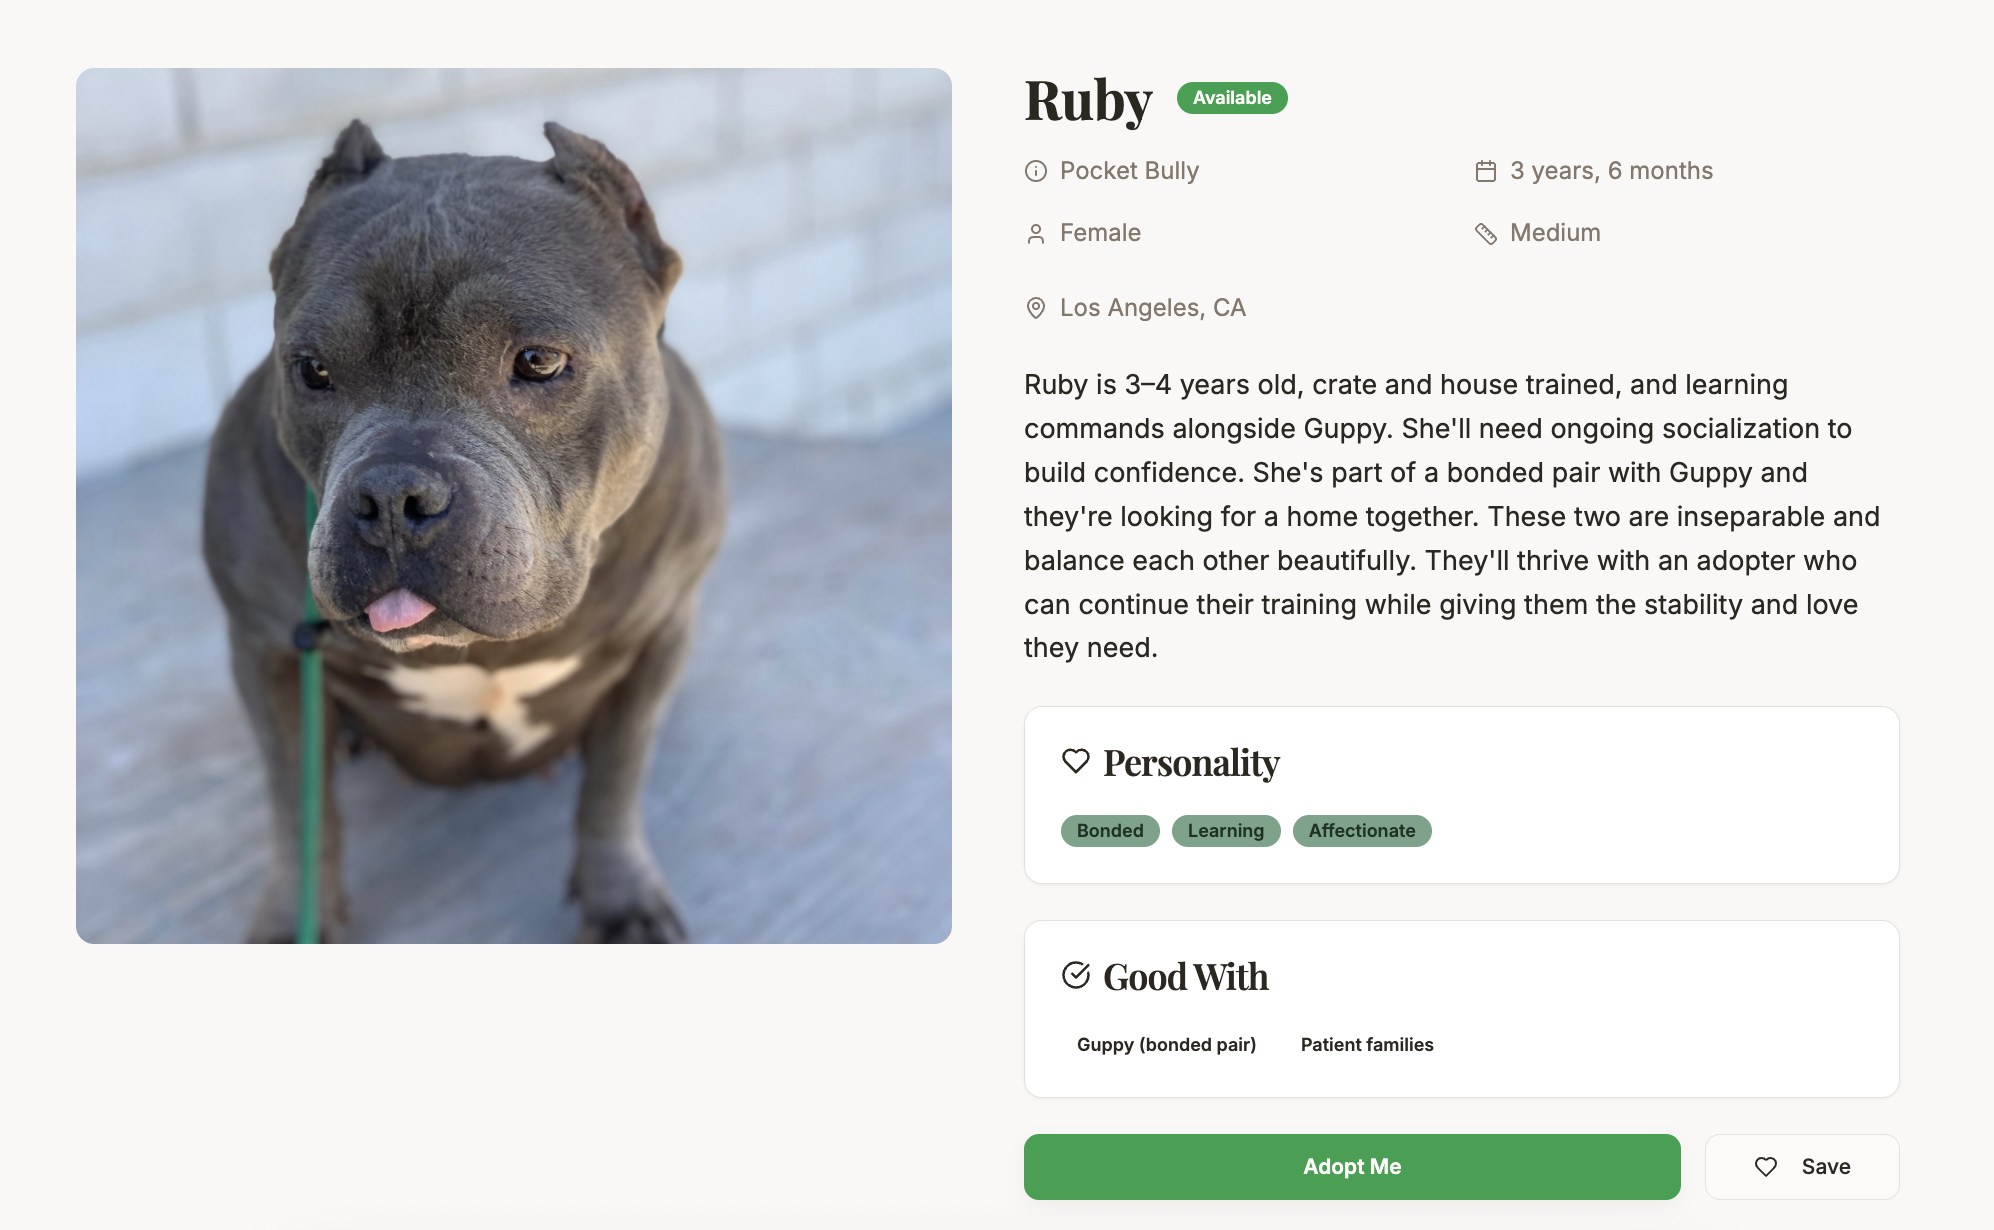Image resolution: width=1994 pixels, height=1230 pixels.
Task: Click the calendar icon next to age
Action: 1486,171
